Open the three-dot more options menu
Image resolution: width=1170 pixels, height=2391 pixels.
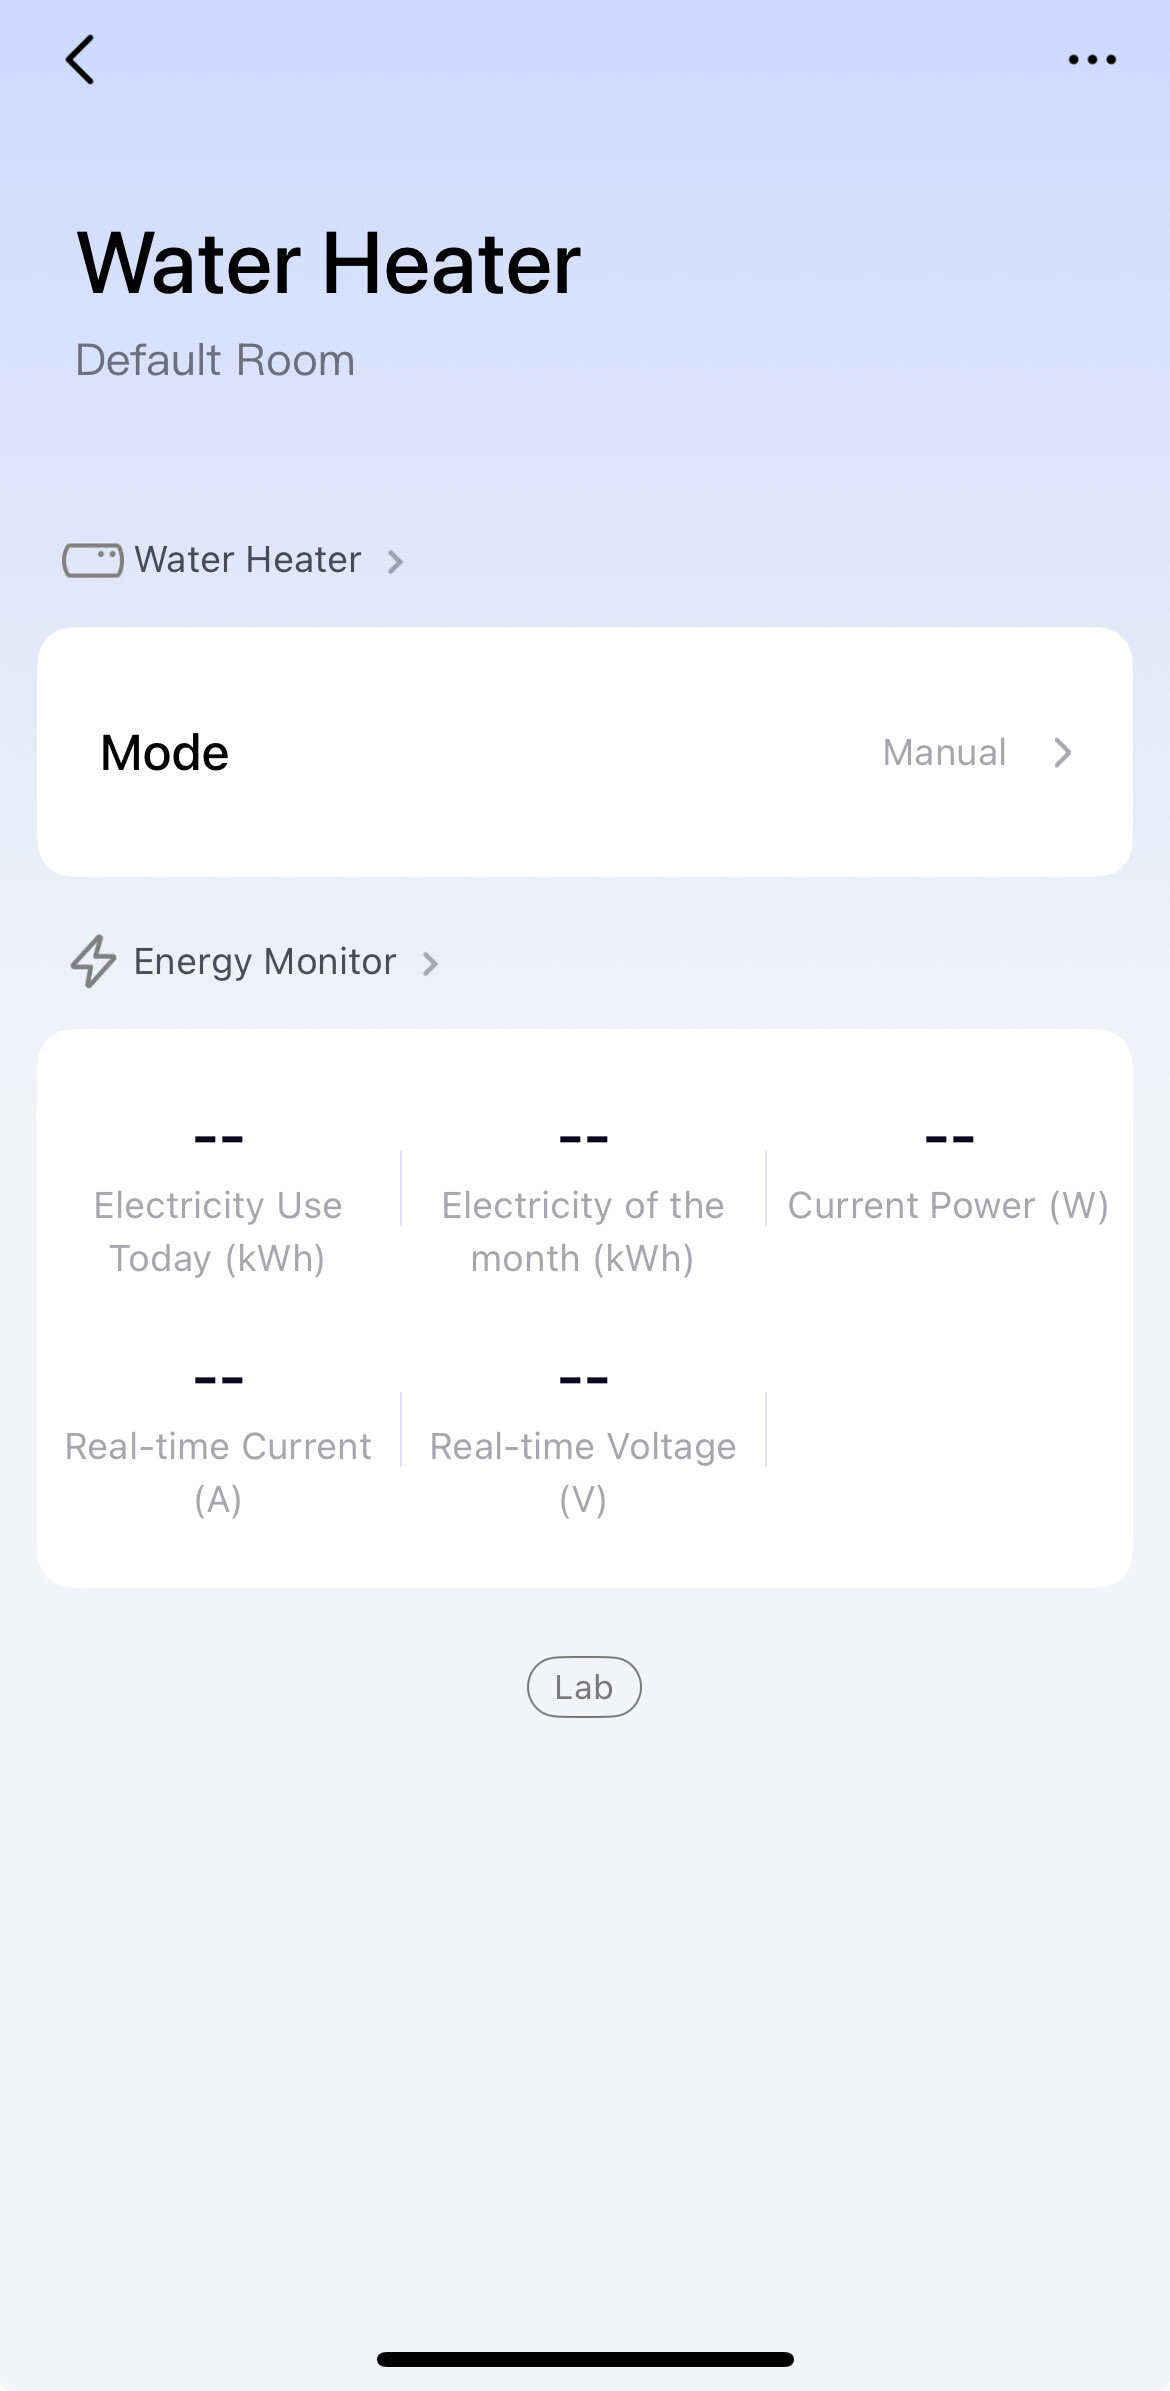[x=1092, y=60]
